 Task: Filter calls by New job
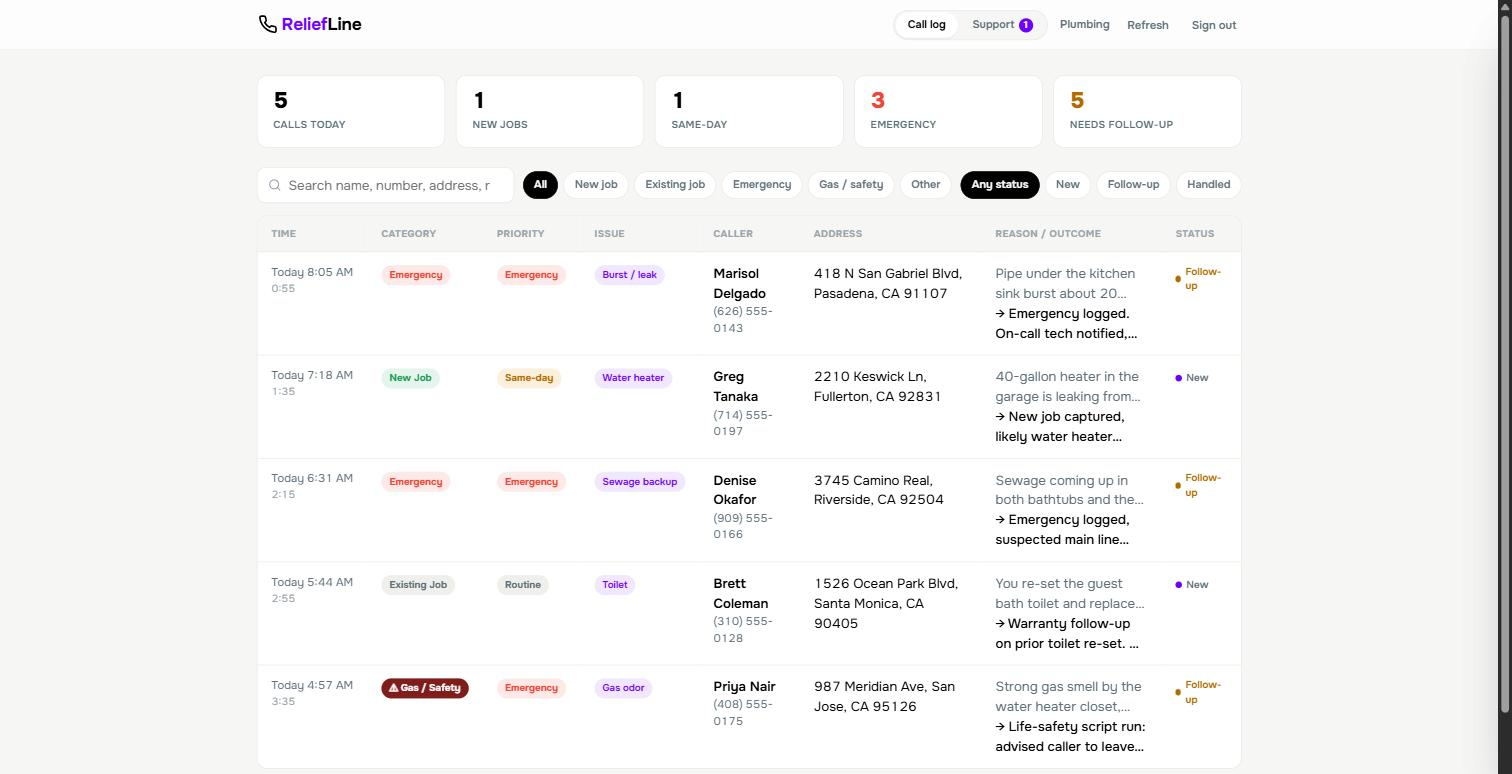(596, 185)
